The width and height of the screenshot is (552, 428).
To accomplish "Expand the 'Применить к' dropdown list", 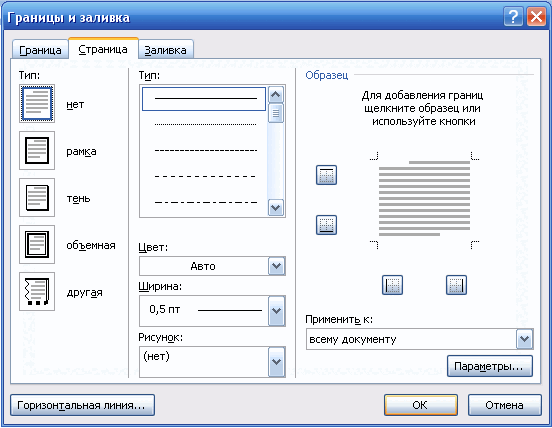I will pos(525,339).
